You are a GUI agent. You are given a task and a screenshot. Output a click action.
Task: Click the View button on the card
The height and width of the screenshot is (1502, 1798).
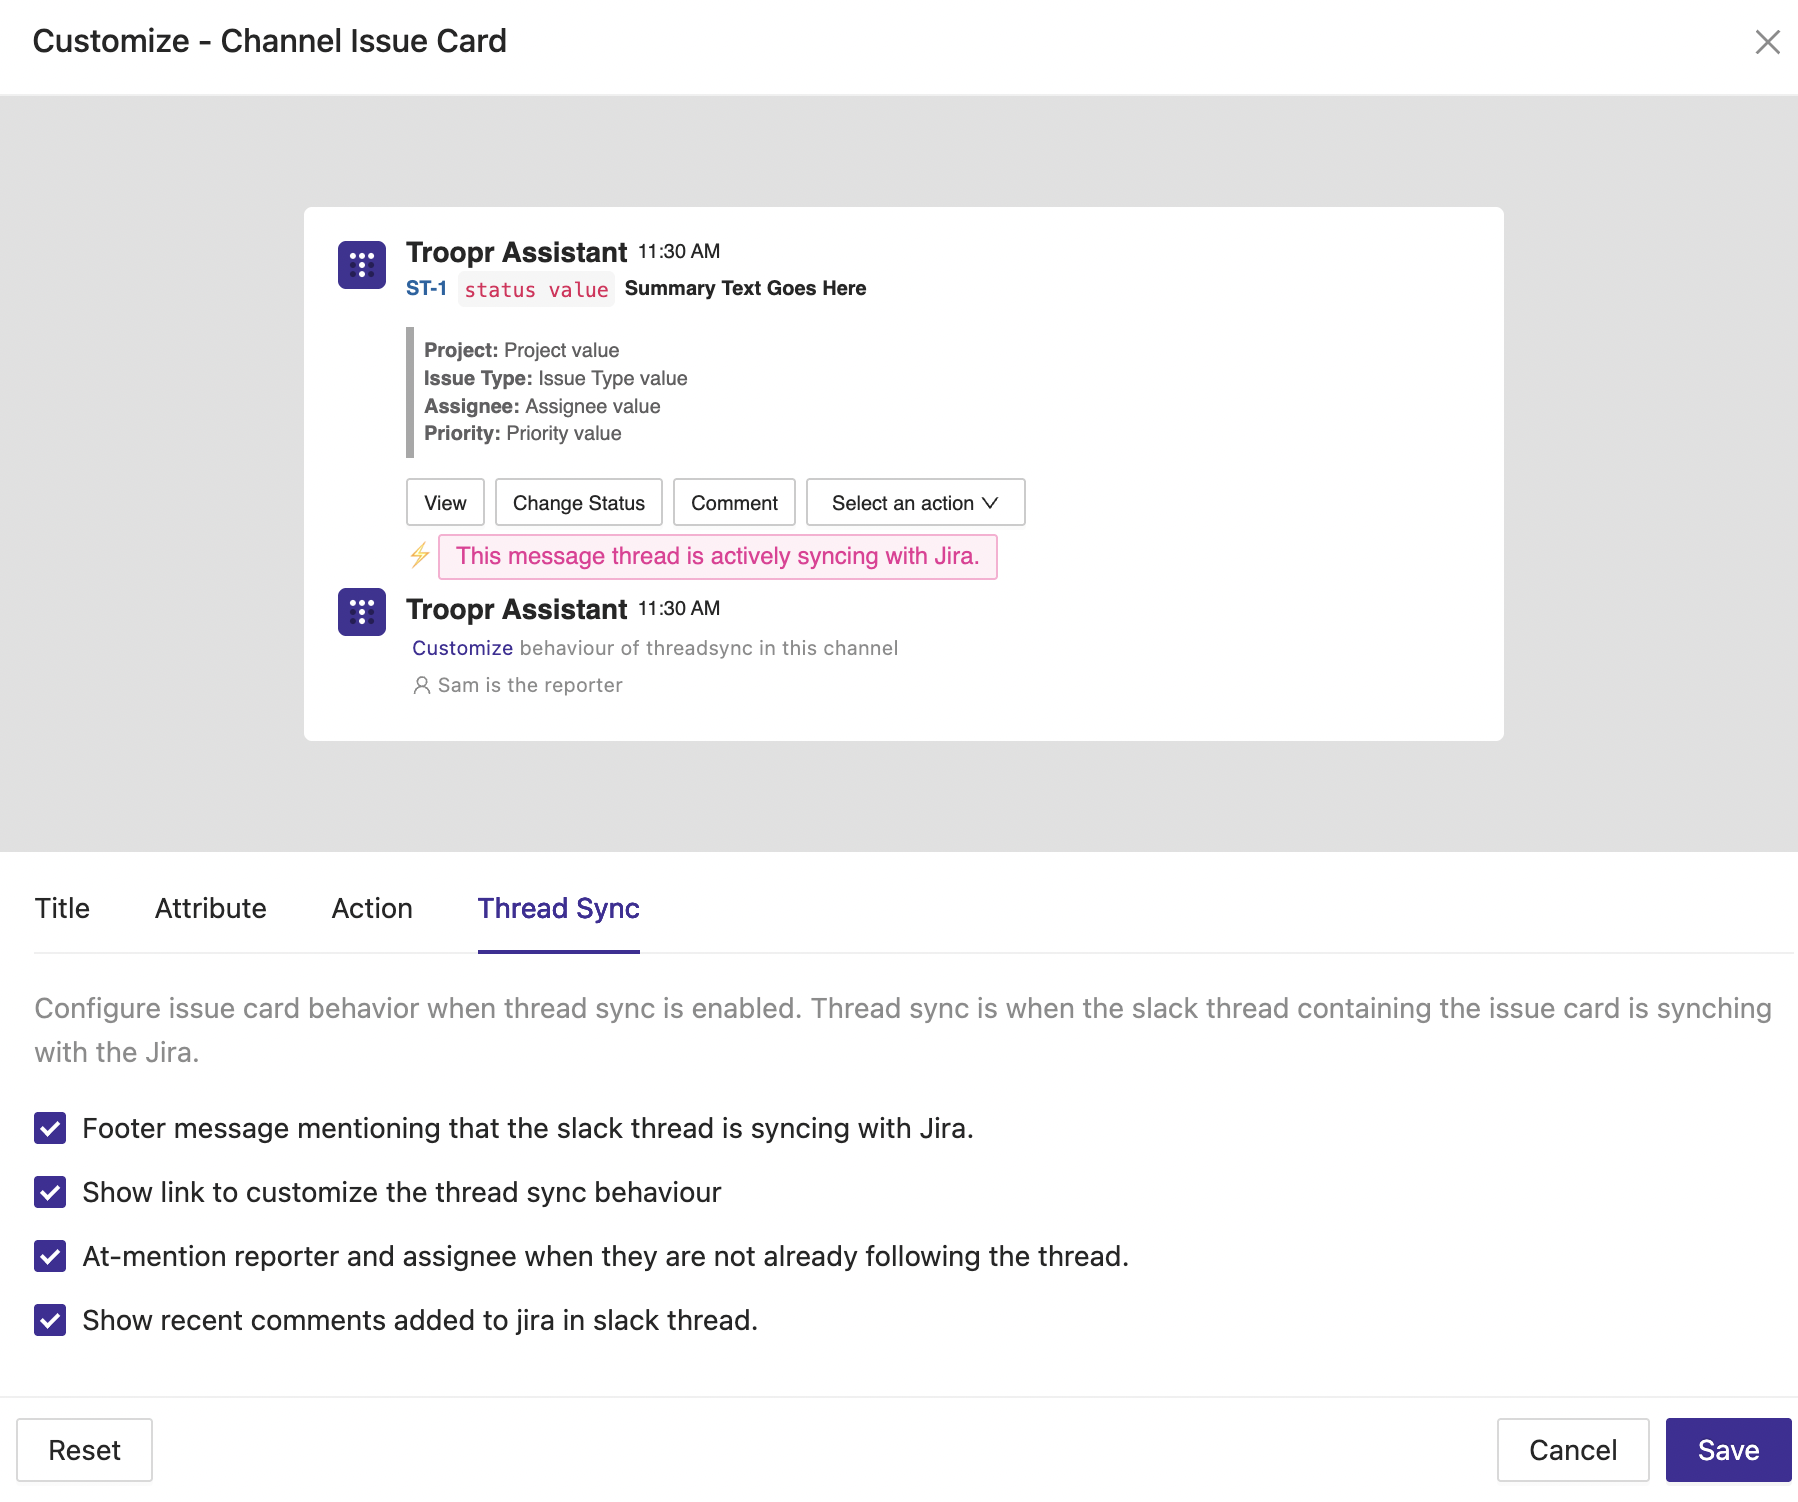point(445,502)
